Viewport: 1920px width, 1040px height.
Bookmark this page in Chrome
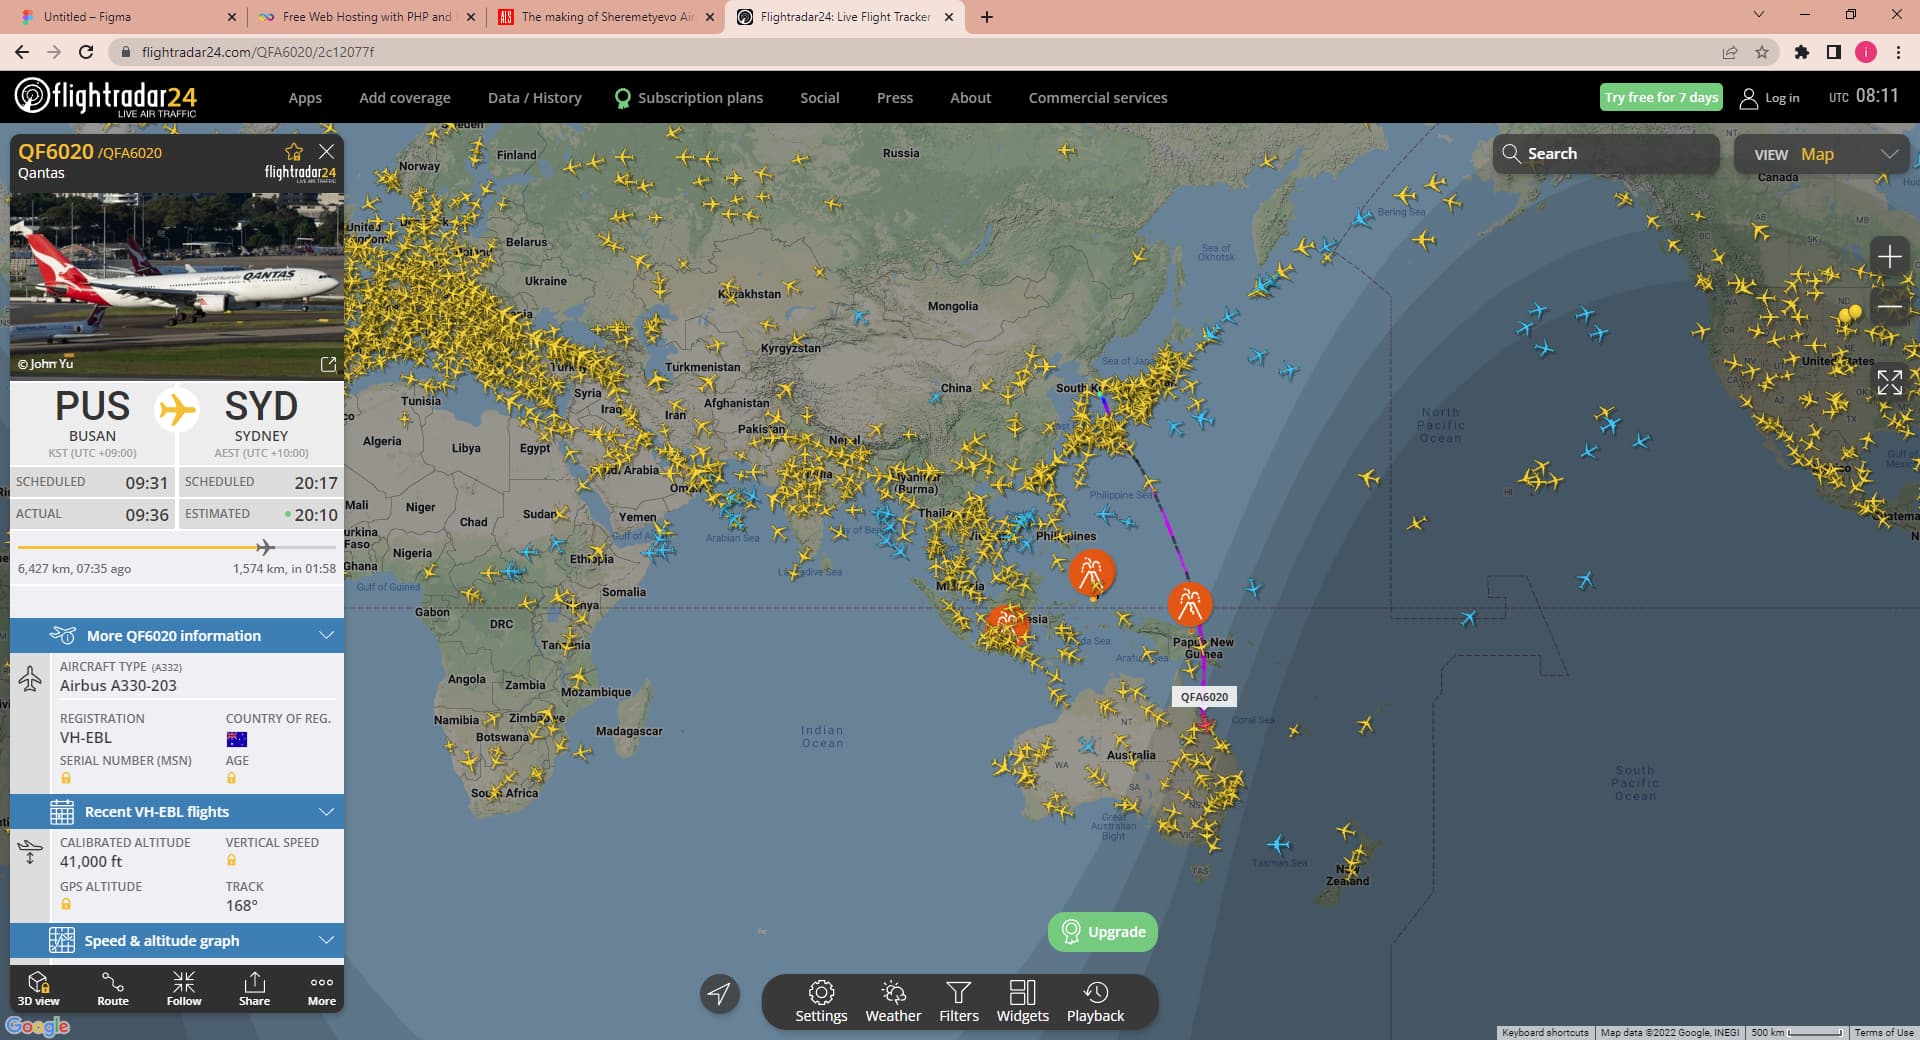point(1762,52)
